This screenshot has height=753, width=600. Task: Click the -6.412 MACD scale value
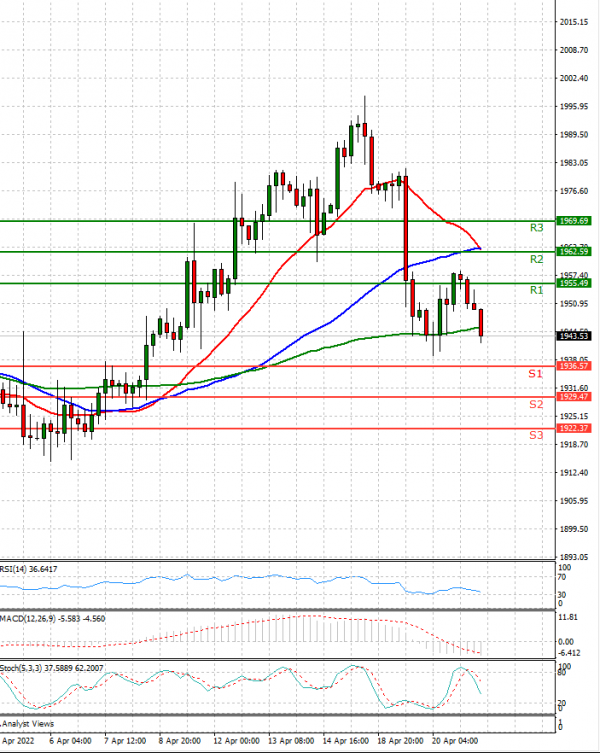click(x=569, y=653)
